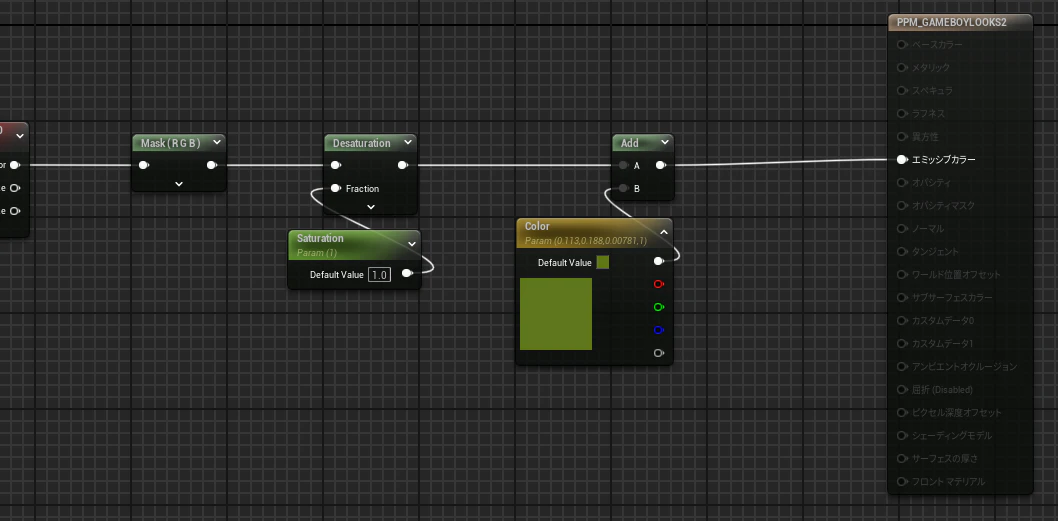The height and width of the screenshot is (521, 1058).
Task: Click the ベースカラー input pin
Action: 901,45
